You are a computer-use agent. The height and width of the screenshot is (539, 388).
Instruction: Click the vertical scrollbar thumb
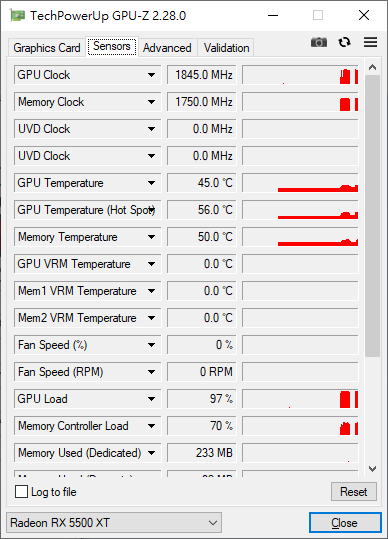[373, 216]
